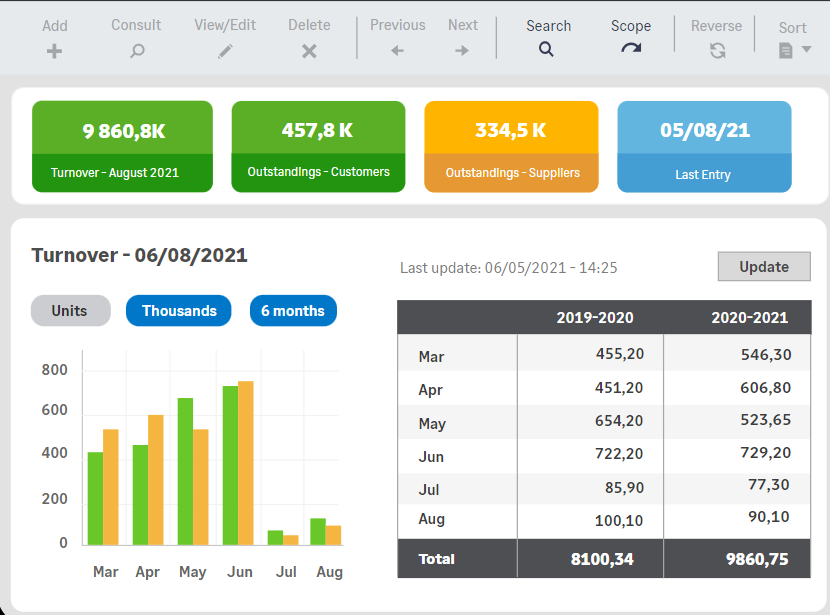Open the Search magnifier icon
Viewport: 830px width, 615px height.
pos(546,50)
